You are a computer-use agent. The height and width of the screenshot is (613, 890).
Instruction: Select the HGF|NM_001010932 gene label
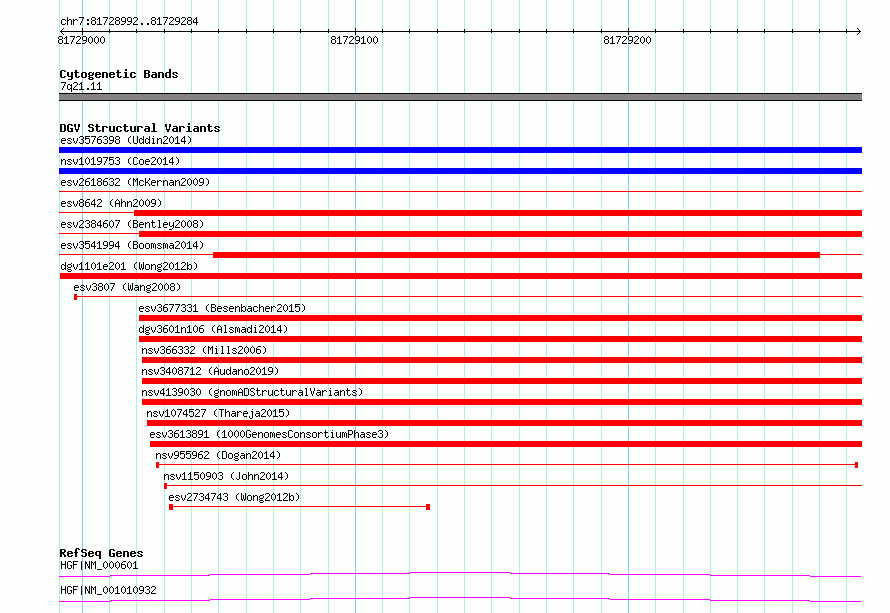[108, 590]
